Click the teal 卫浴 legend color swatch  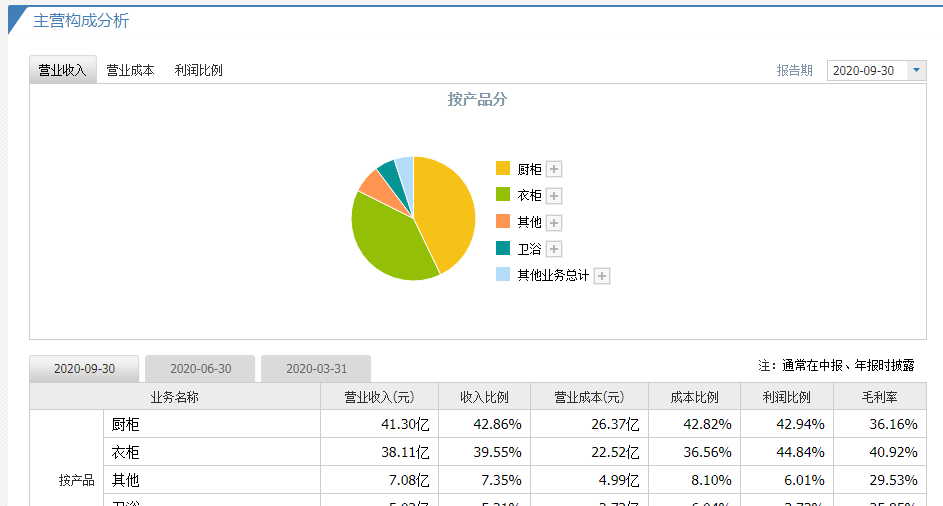[503, 248]
